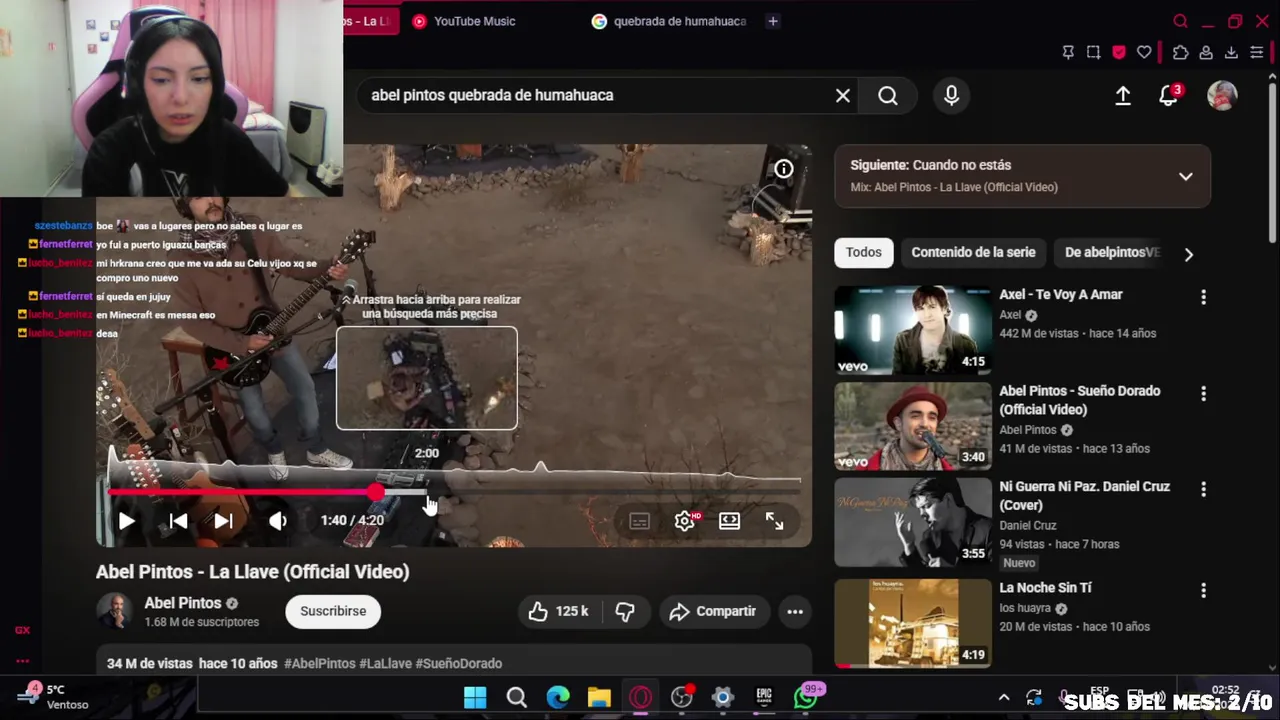This screenshot has height=720, width=1280.
Task: Open the Daniel Cruz channel link
Action: coord(1027,525)
